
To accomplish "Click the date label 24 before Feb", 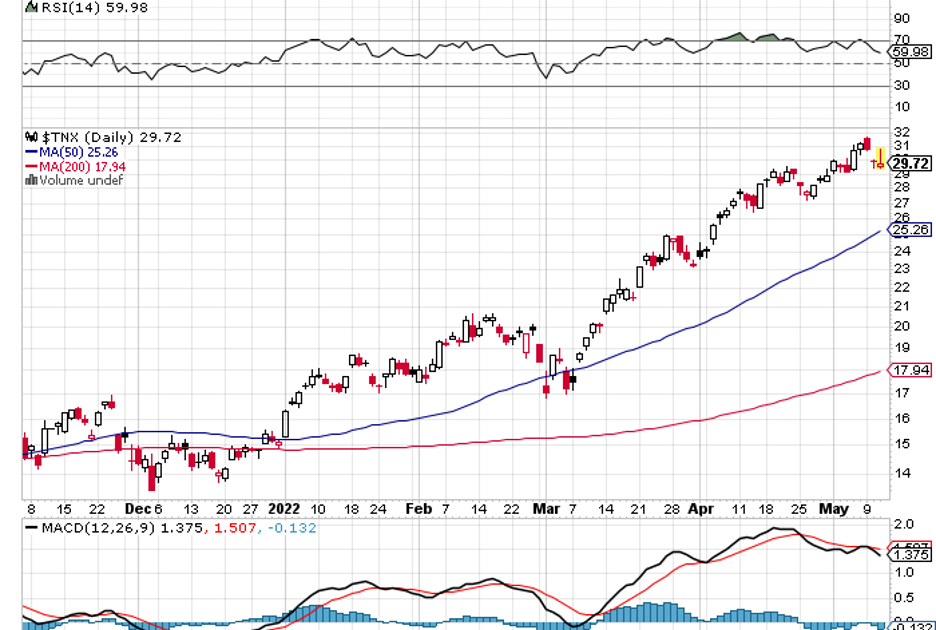I will tap(379, 509).
